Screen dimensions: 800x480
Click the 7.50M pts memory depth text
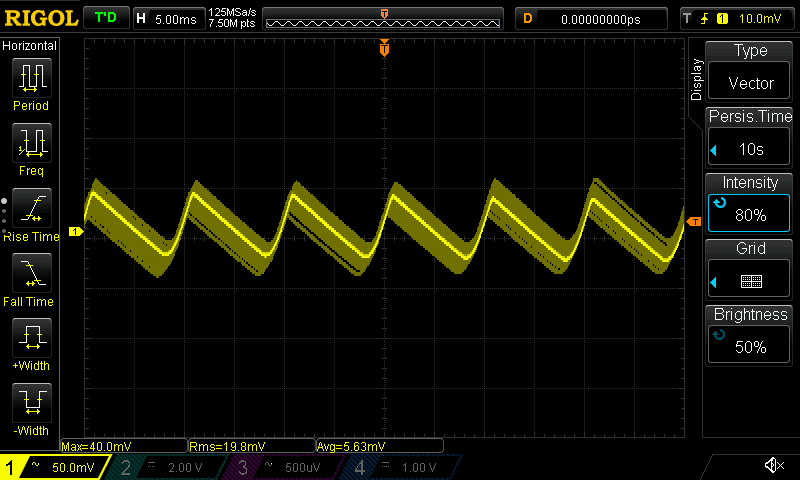point(232,23)
